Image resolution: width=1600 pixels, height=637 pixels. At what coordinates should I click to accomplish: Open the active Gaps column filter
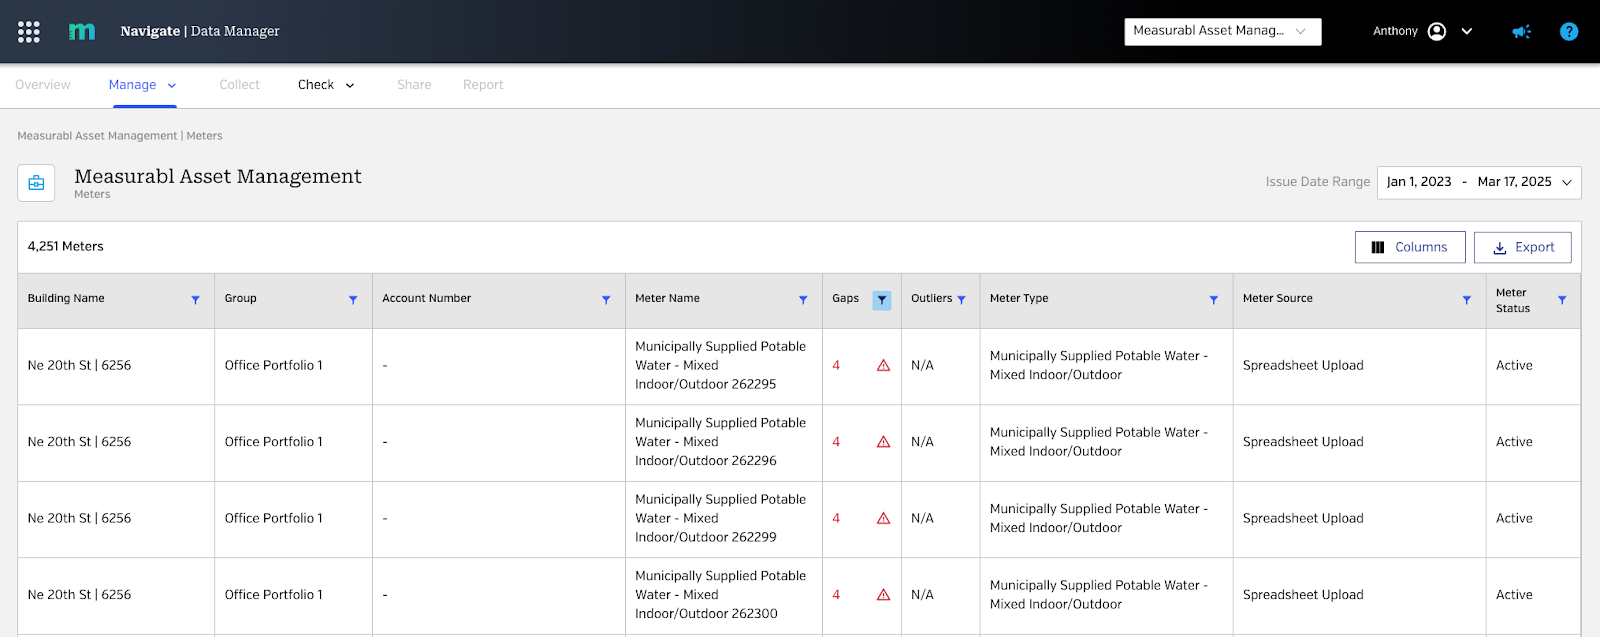[x=882, y=300]
